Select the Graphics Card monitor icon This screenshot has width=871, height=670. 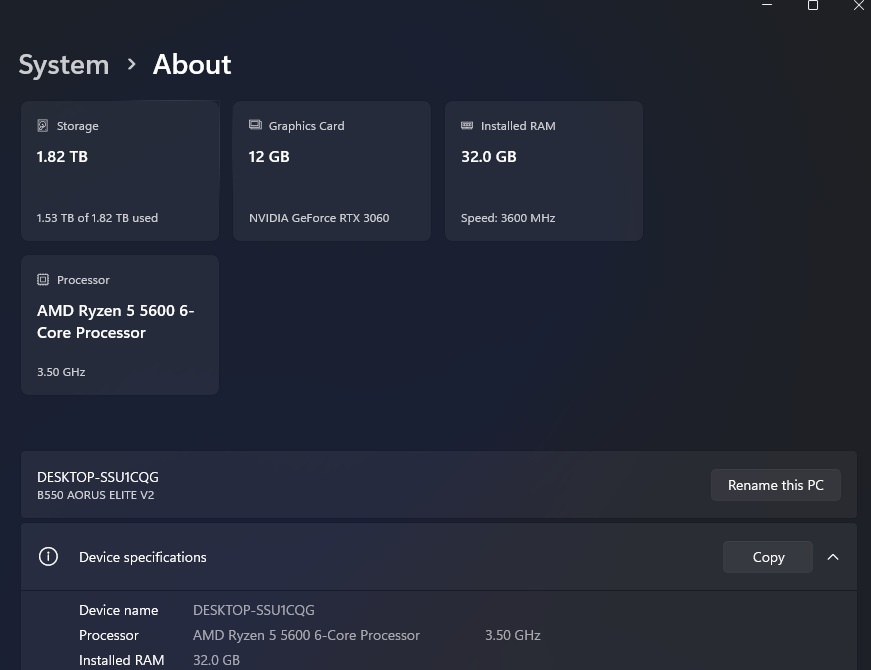[253, 125]
